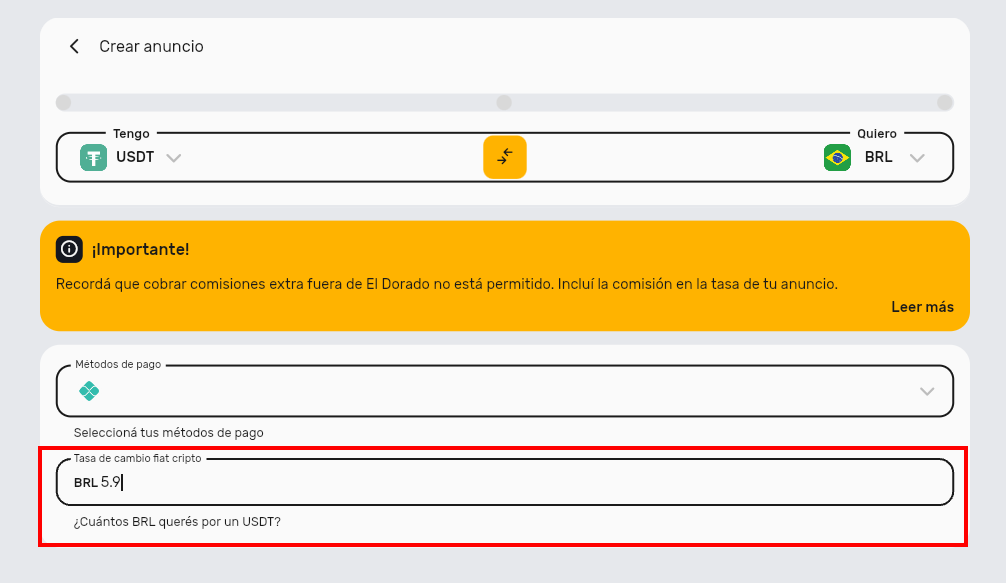Swap currencies with the yellow exchange button

coord(505,157)
